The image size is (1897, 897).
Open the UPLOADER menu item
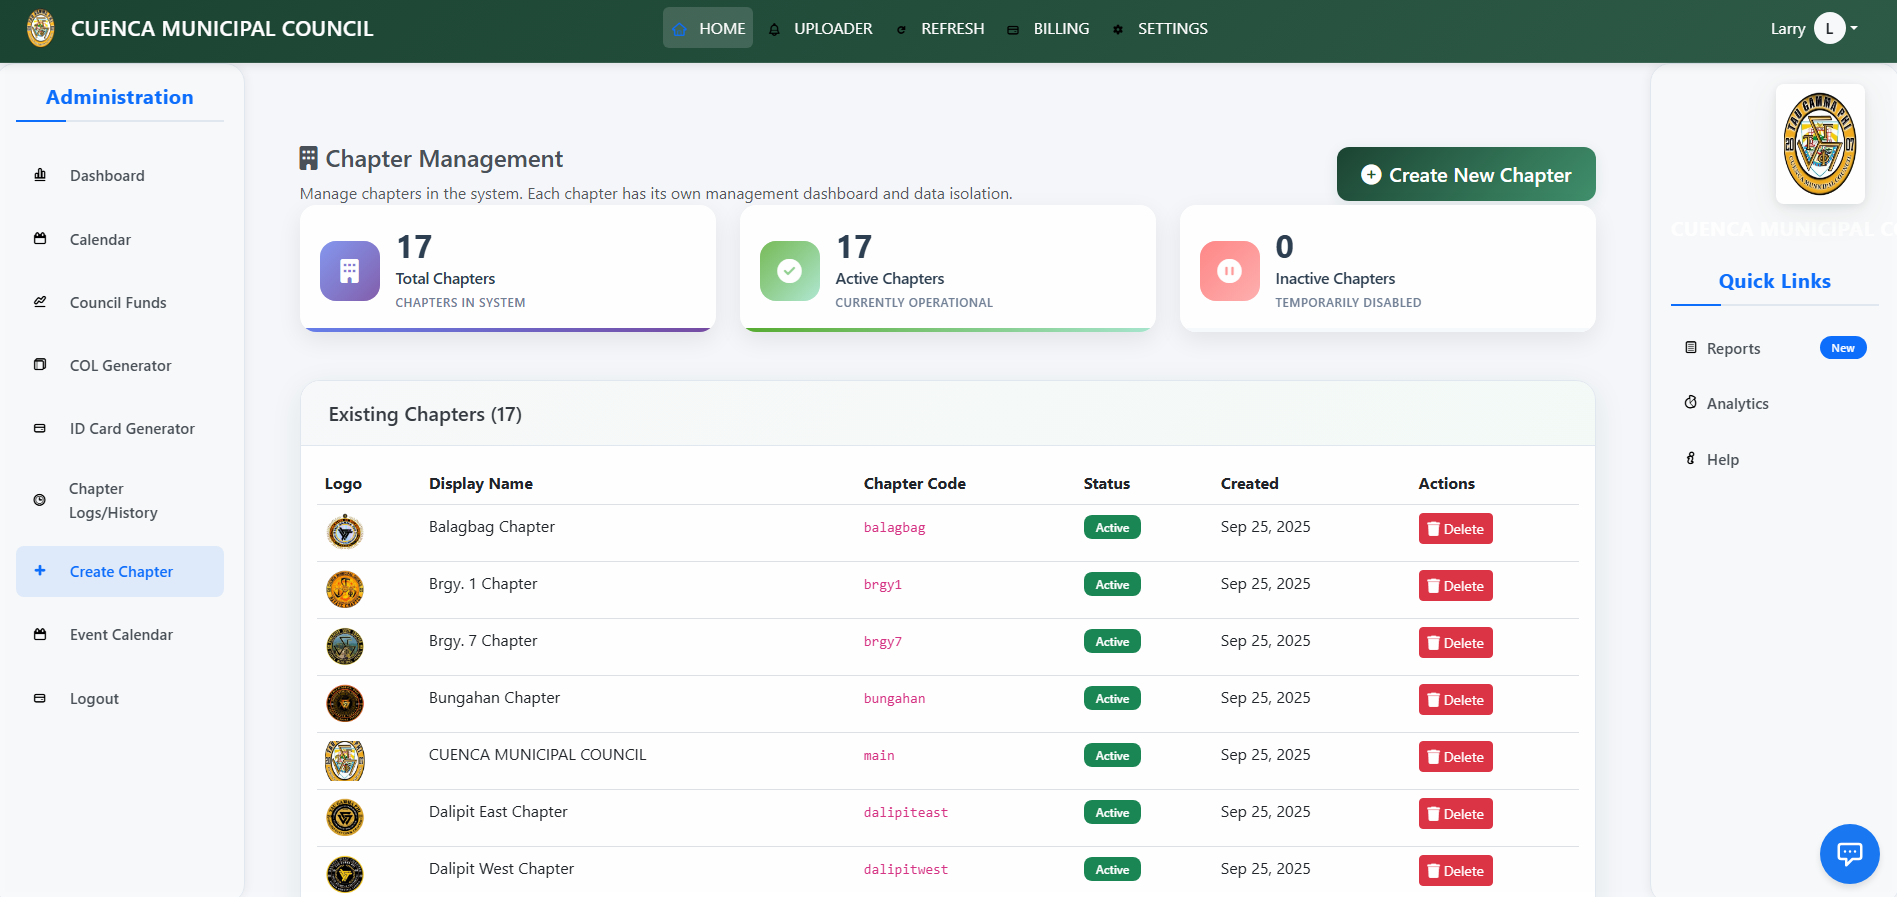point(821,29)
